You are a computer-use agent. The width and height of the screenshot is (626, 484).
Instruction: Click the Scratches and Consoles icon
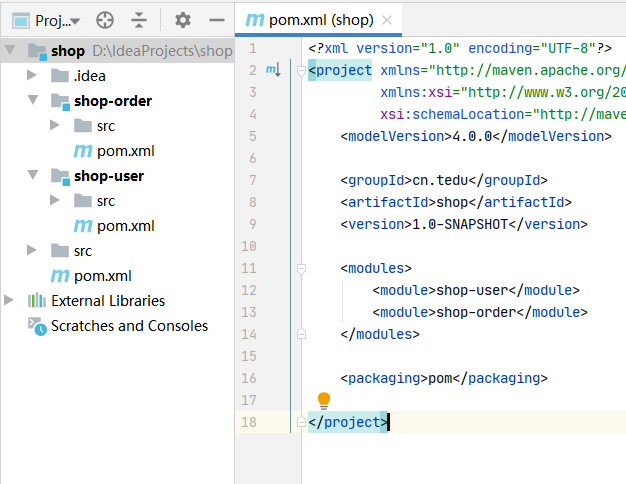coord(37,326)
